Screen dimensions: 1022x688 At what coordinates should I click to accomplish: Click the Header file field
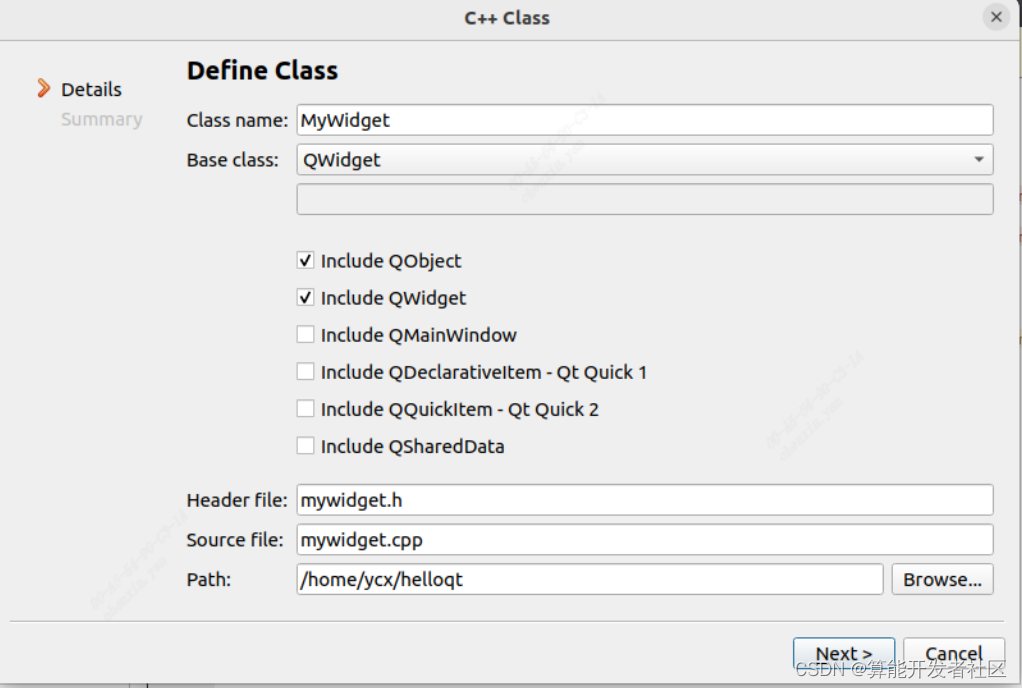[x=644, y=500]
